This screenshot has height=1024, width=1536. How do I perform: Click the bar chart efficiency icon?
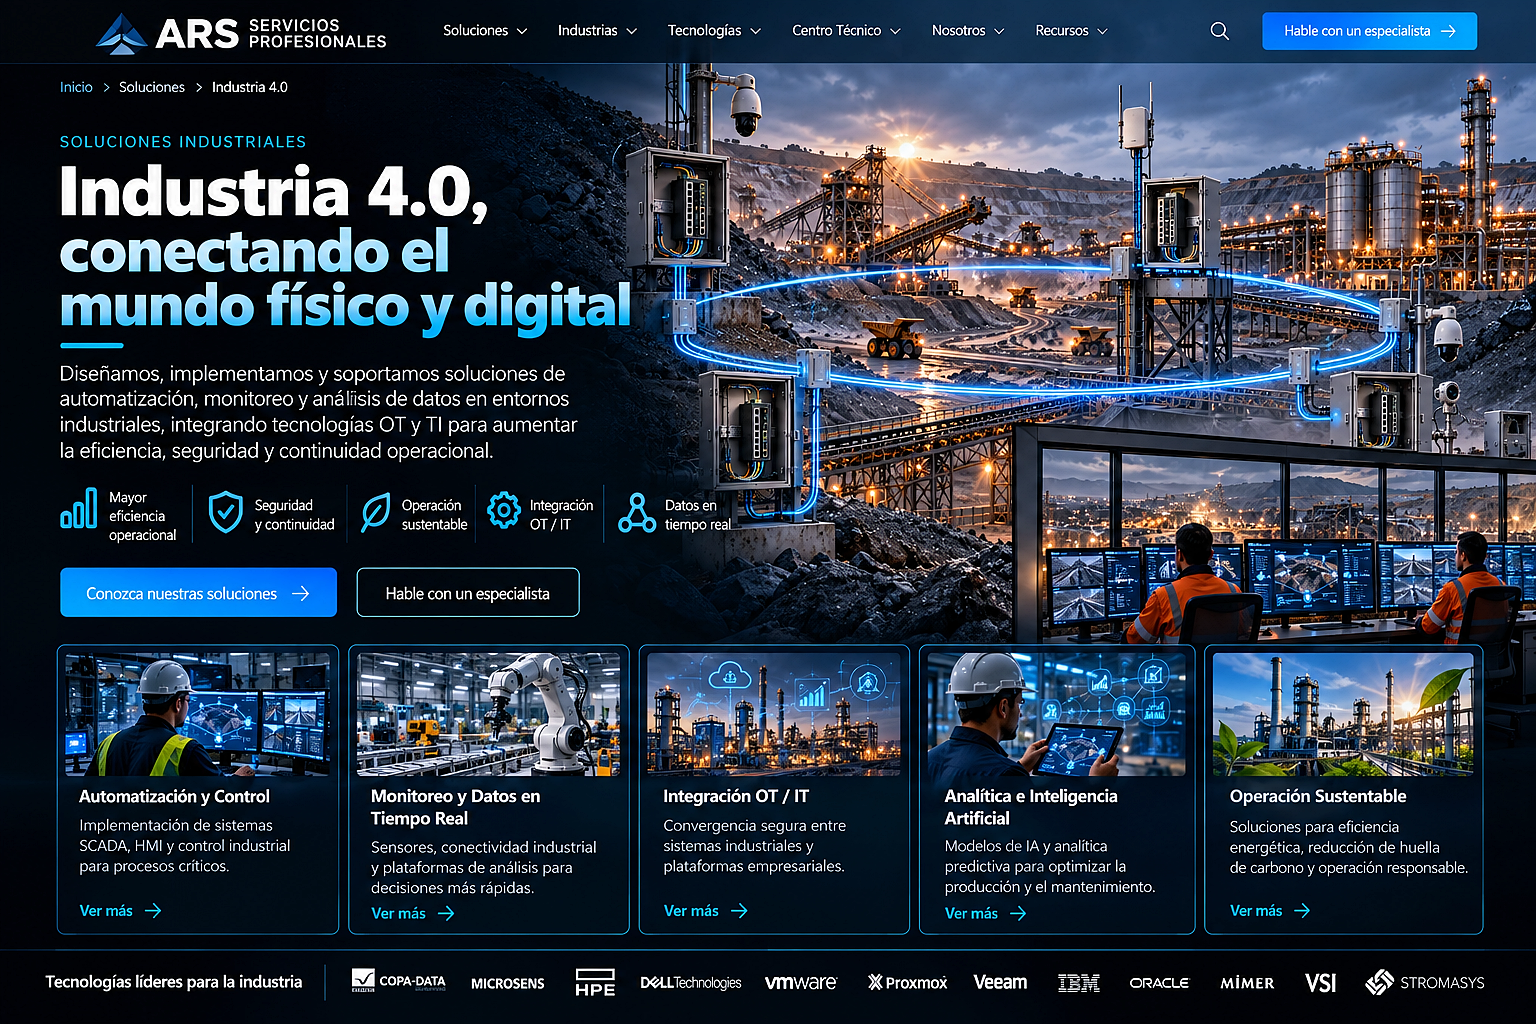[x=79, y=508]
